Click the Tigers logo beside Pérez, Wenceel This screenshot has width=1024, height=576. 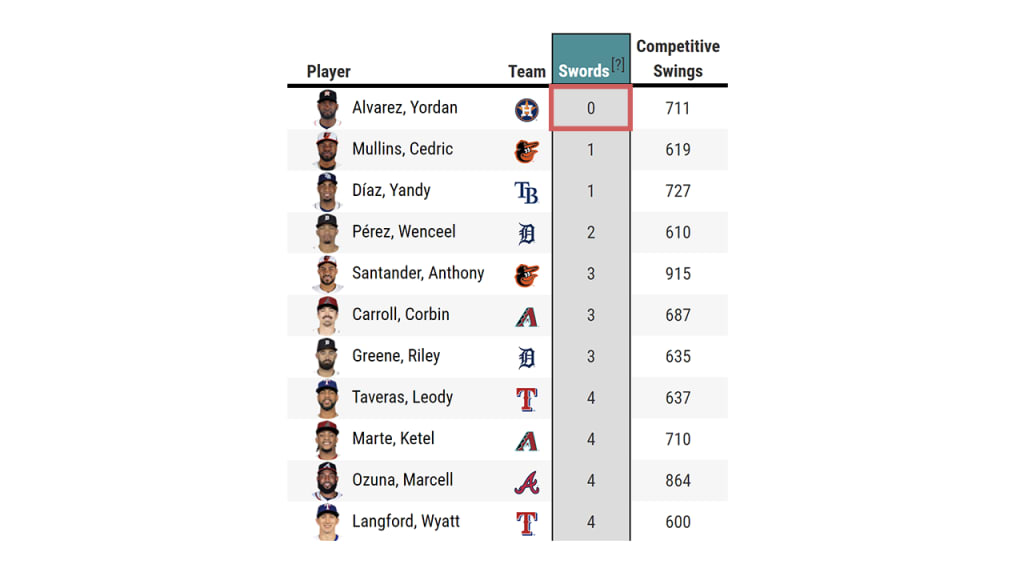(527, 233)
